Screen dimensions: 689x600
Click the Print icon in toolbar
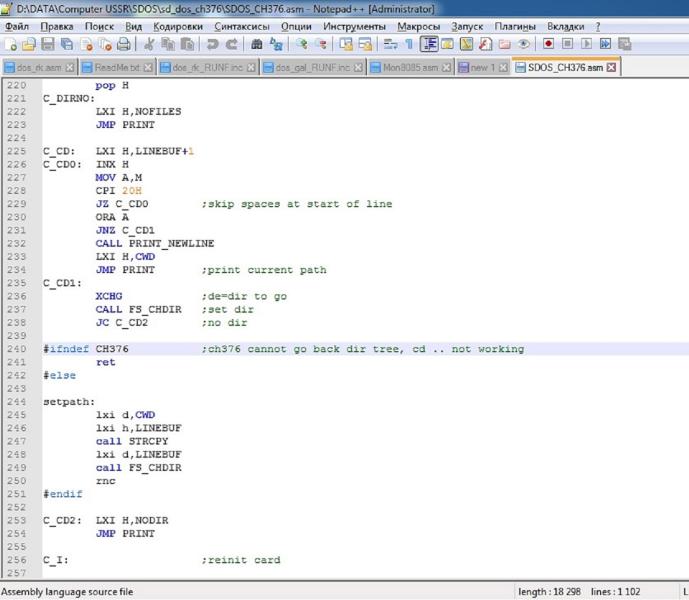123,45
